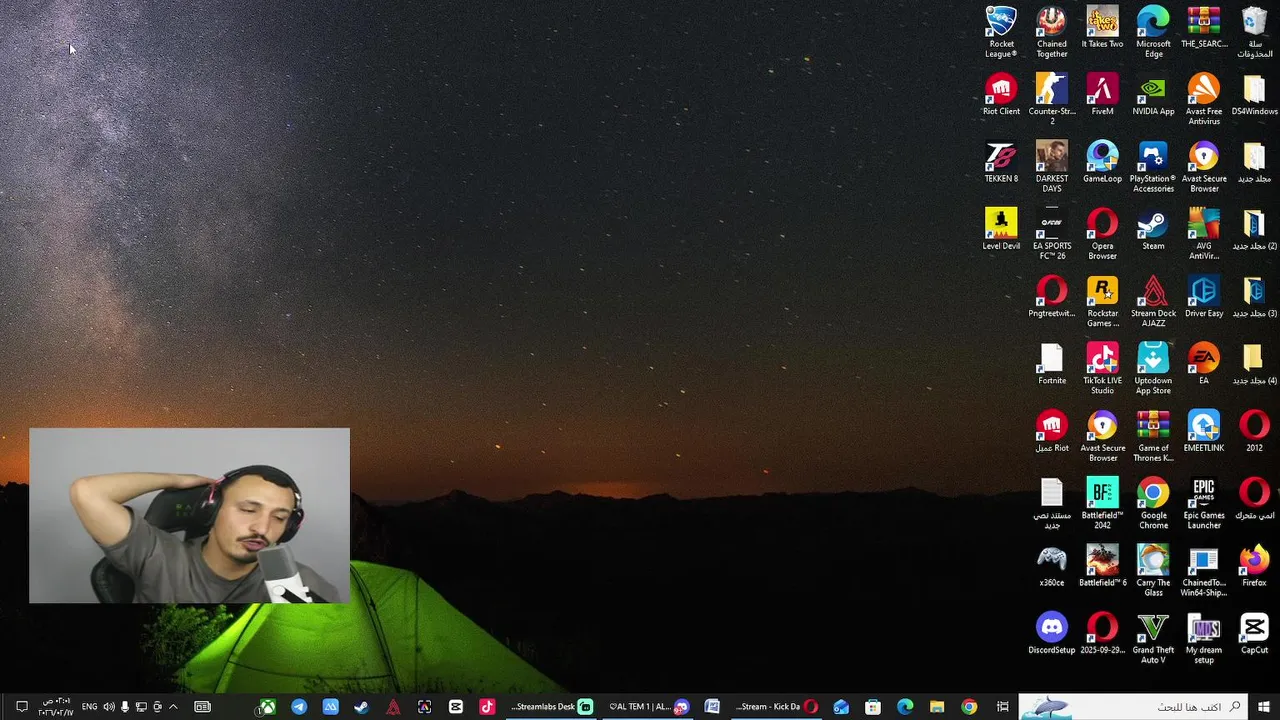The width and height of the screenshot is (1280, 720).
Task: Open Pngtreetwit... Opera shortcut
Action: [x=1052, y=297]
